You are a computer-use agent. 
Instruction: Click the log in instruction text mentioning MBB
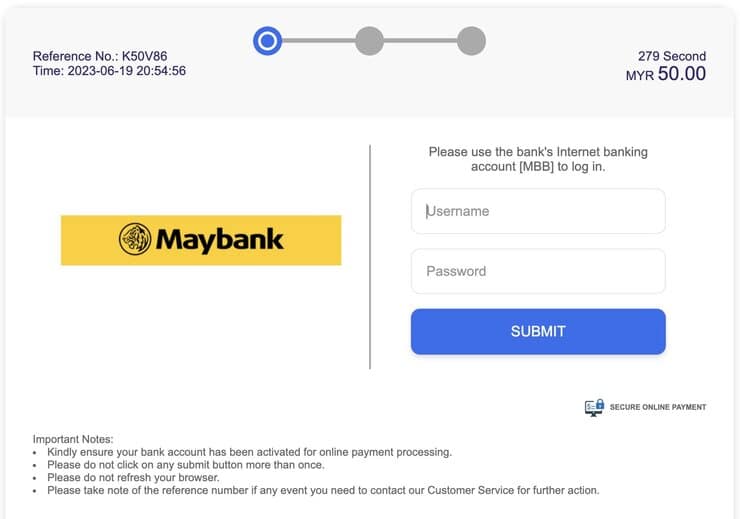[x=538, y=159]
